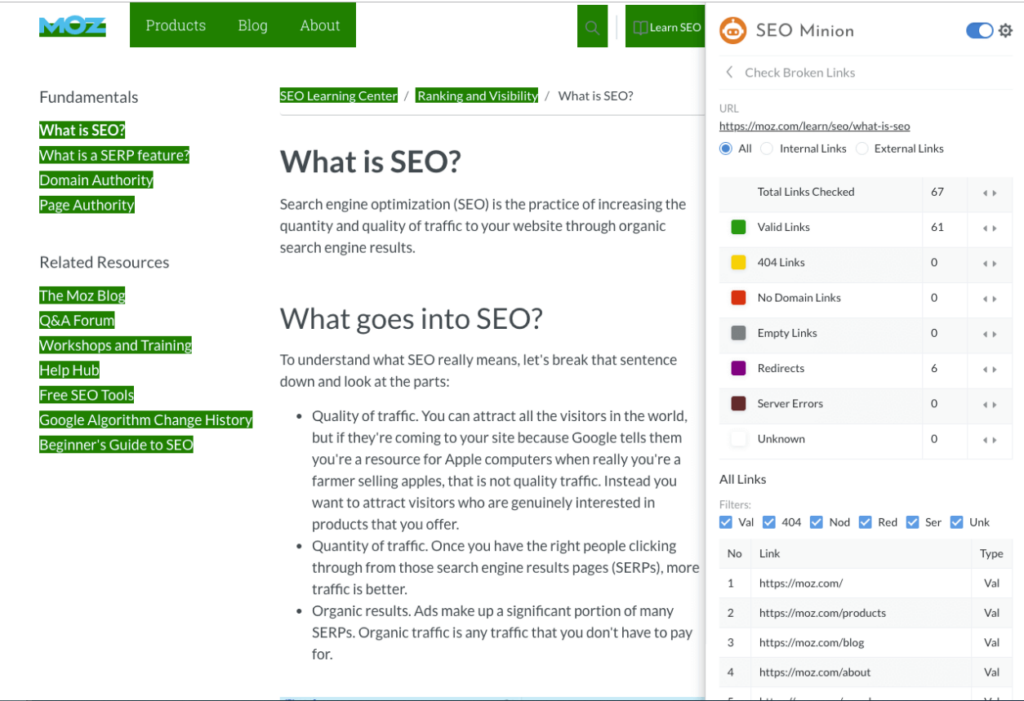This screenshot has height=701, width=1024.
Task: Open the Moz search icon
Action: 592,27
